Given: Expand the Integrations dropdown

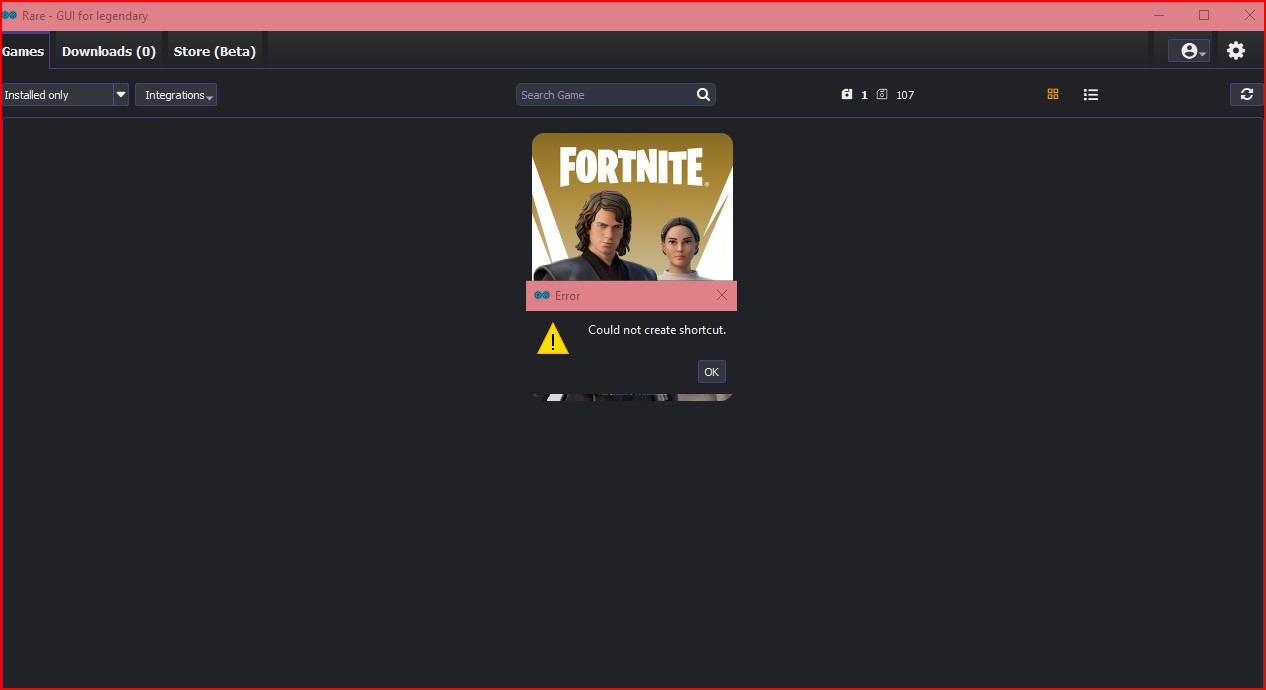Looking at the screenshot, I should (x=176, y=94).
